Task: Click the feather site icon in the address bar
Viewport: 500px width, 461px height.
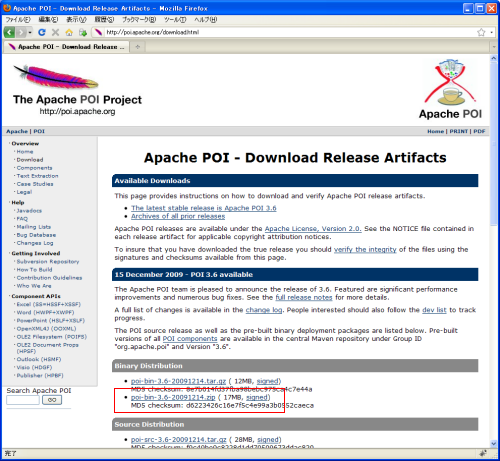Action: coord(98,32)
